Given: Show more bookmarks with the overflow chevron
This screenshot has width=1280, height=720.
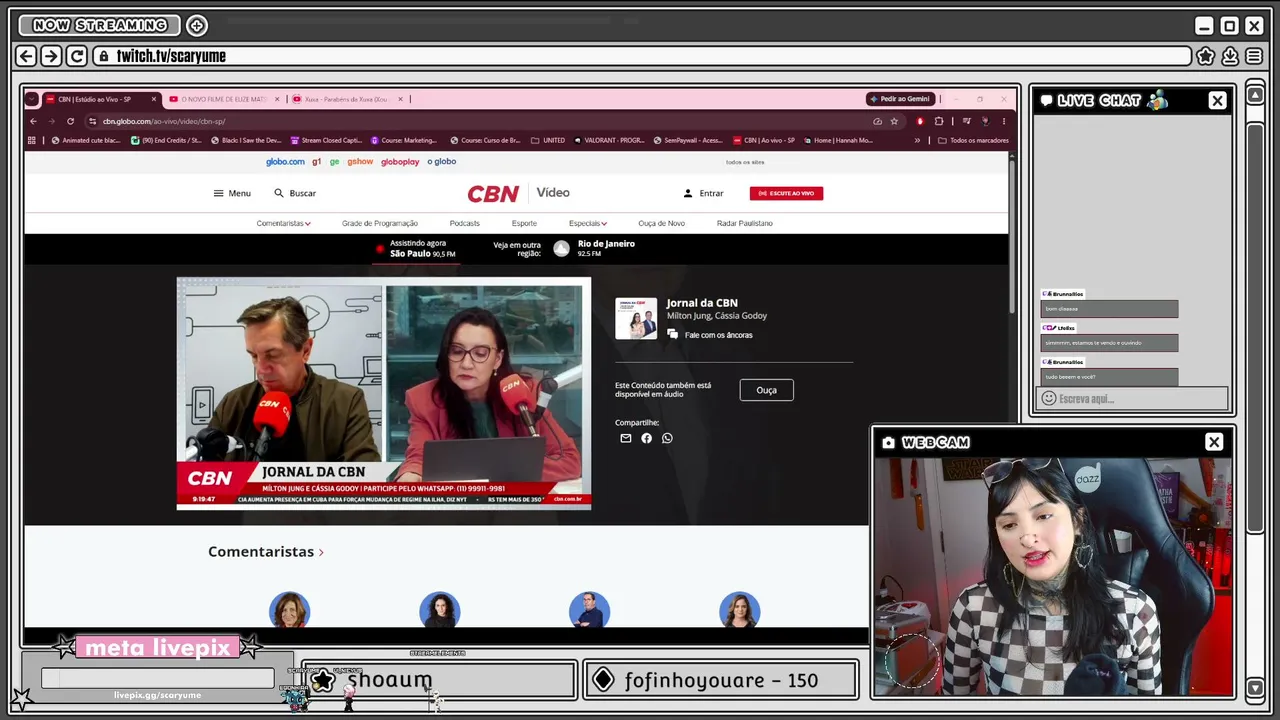Looking at the screenshot, I should [917, 141].
